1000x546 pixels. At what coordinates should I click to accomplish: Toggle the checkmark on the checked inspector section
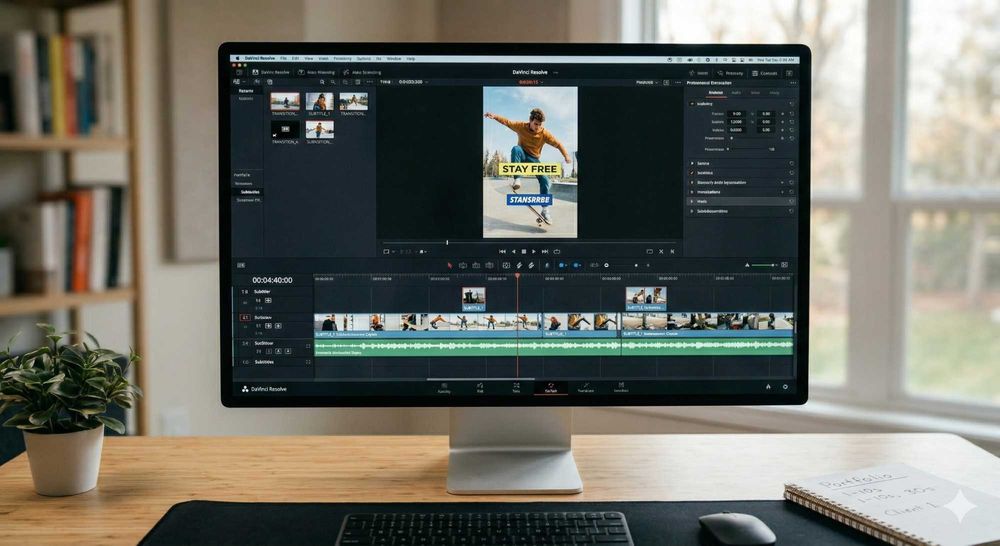point(692,173)
